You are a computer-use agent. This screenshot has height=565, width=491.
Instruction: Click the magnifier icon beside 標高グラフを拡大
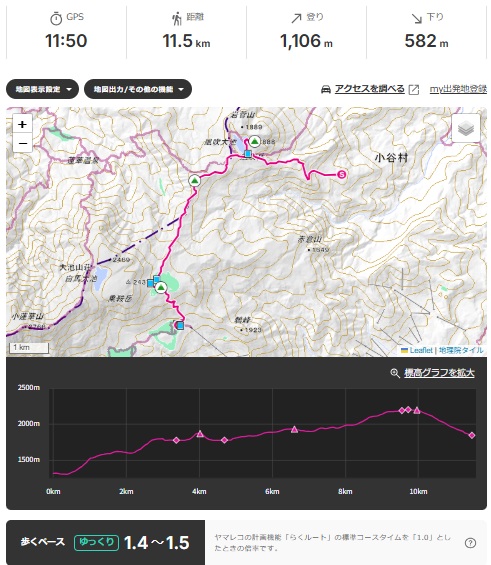click(x=395, y=373)
